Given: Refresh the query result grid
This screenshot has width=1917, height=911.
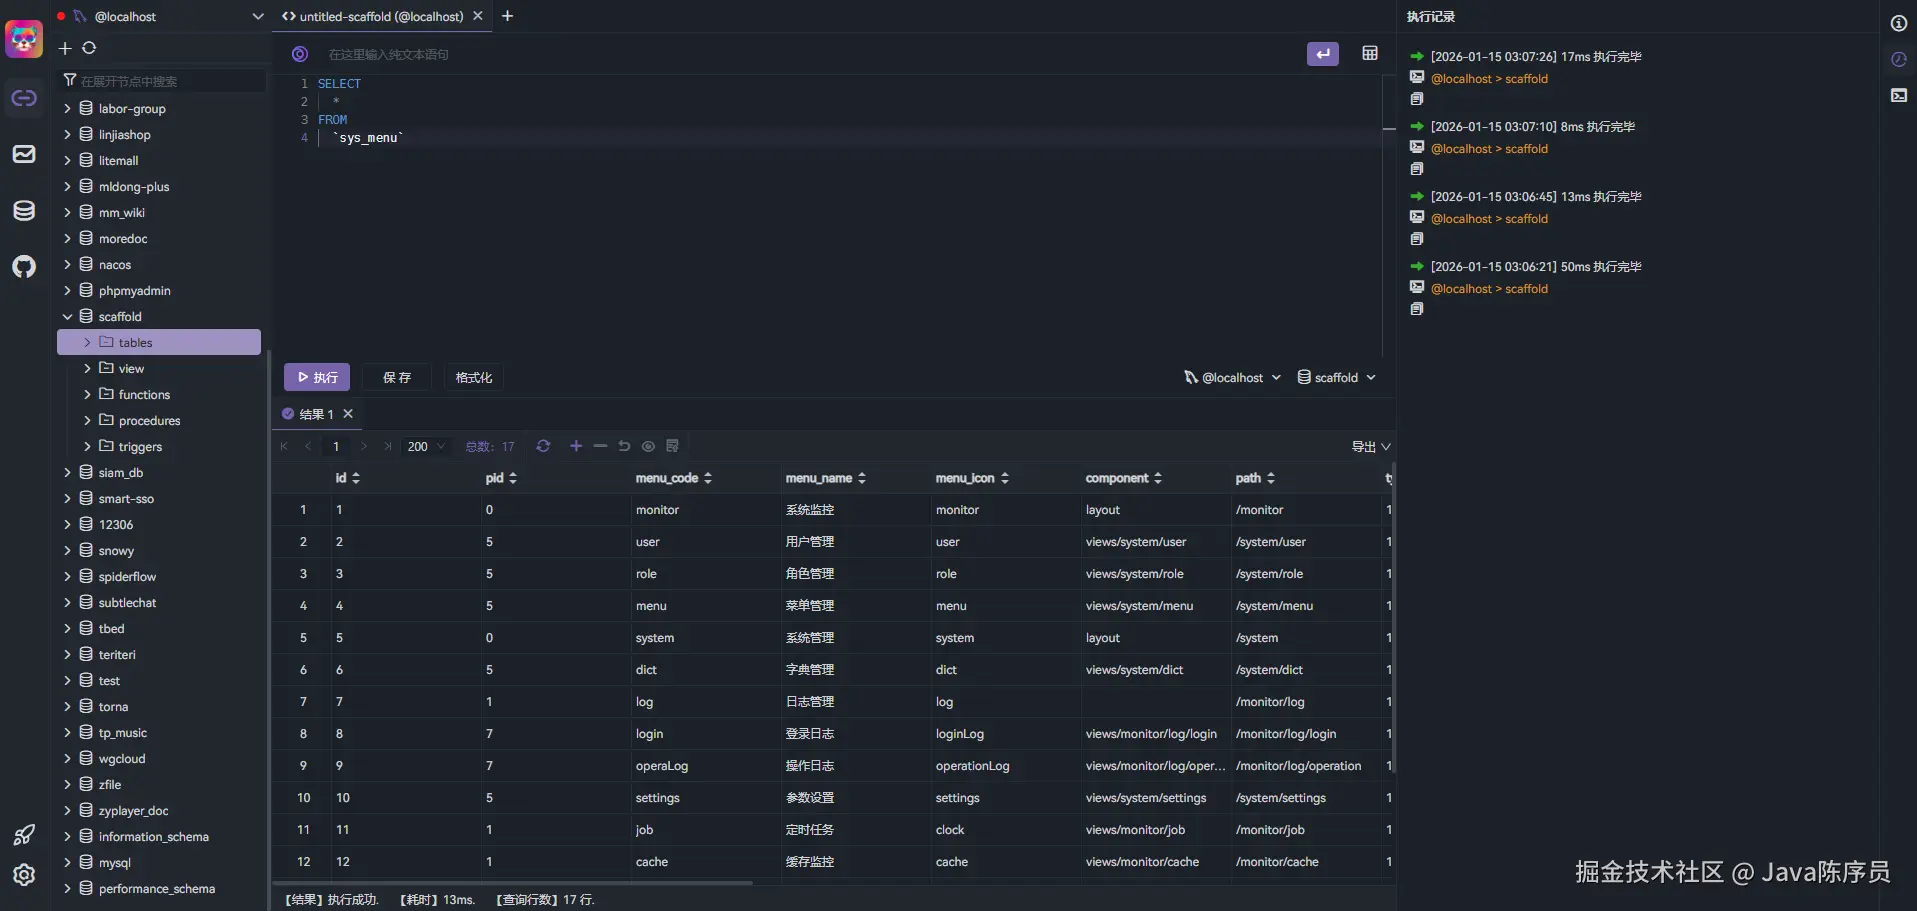Looking at the screenshot, I should point(543,446).
